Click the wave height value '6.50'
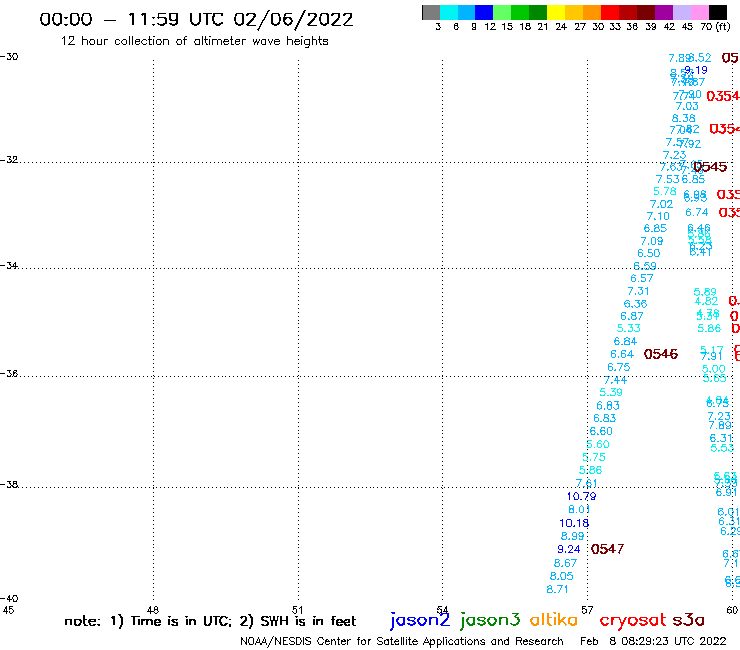Viewport: 740px width, 650px height. click(x=649, y=253)
